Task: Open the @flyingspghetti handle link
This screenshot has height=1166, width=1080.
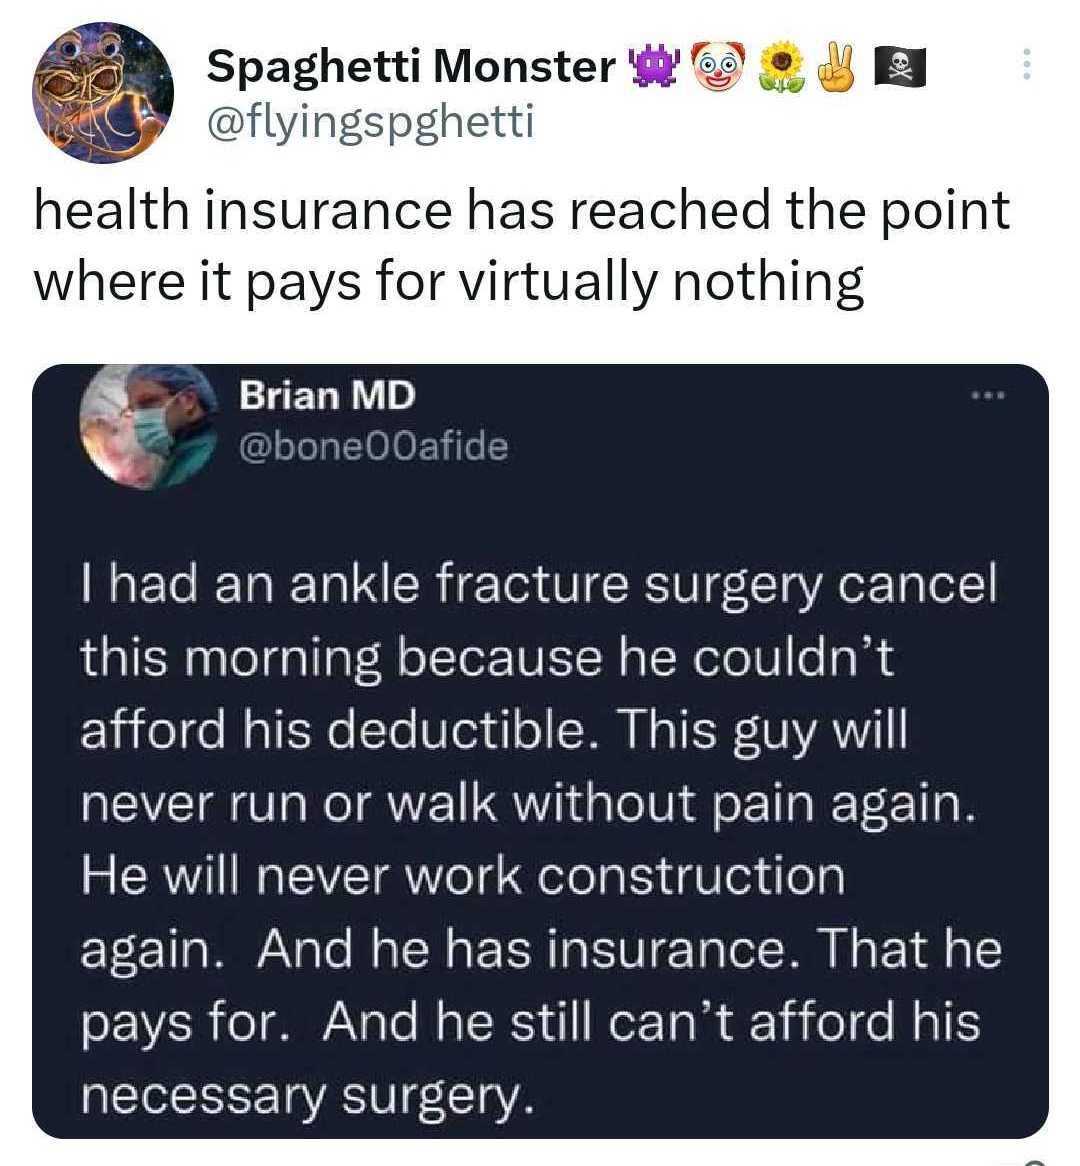Action: 371,123
